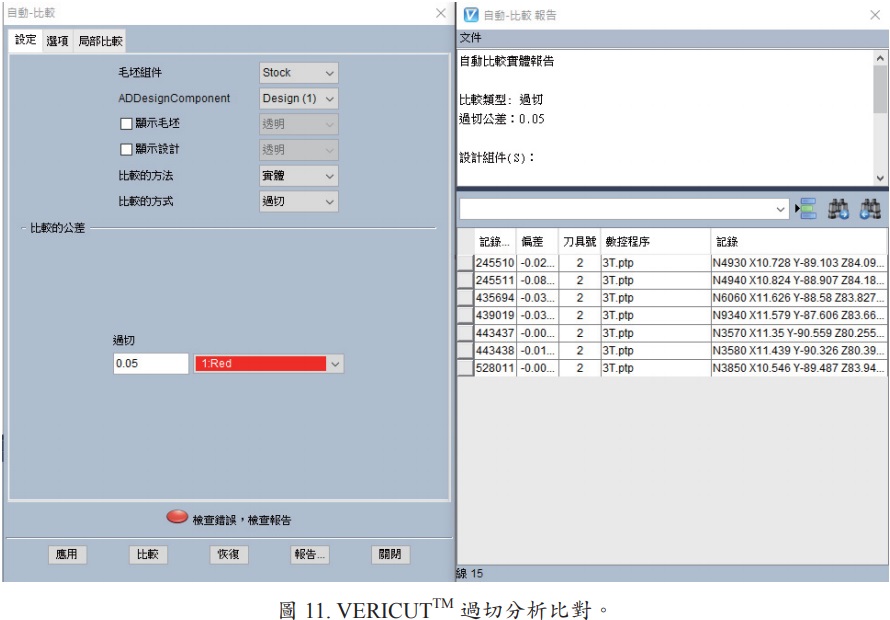Toggle row selector for record 528011

tap(465, 368)
